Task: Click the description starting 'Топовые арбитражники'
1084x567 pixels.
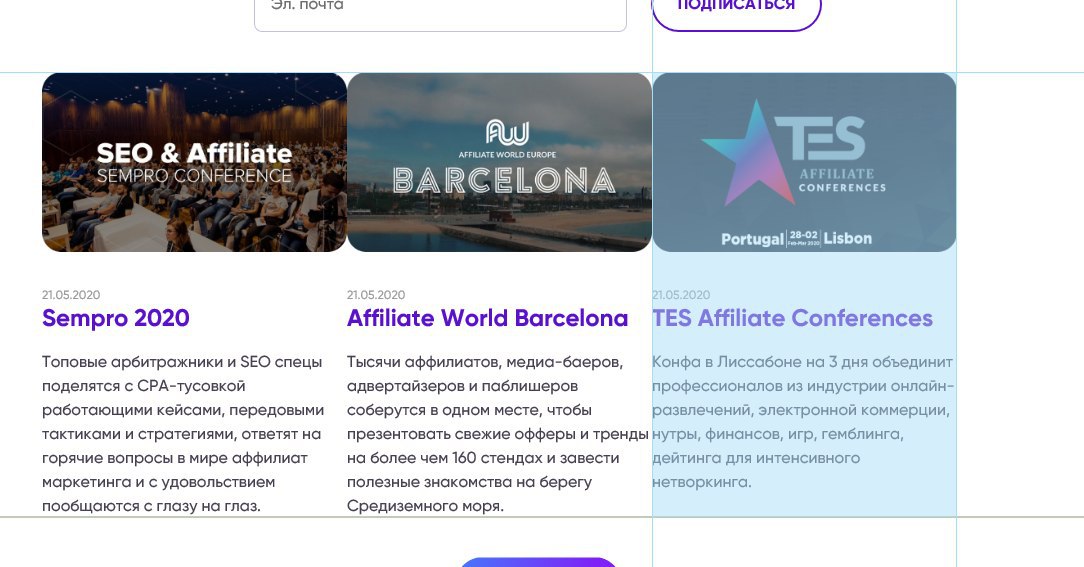Action: pos(183,434)
